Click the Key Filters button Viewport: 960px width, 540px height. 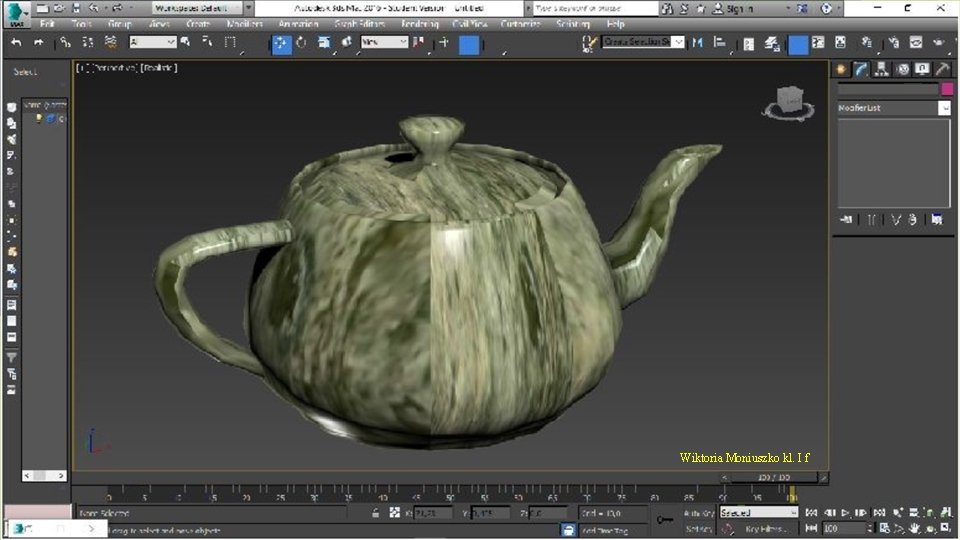[767, 528]
